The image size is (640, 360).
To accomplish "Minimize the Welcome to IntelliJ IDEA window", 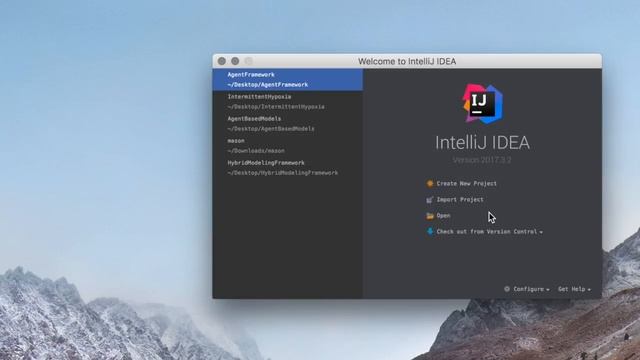I will (x=235, y=61).
